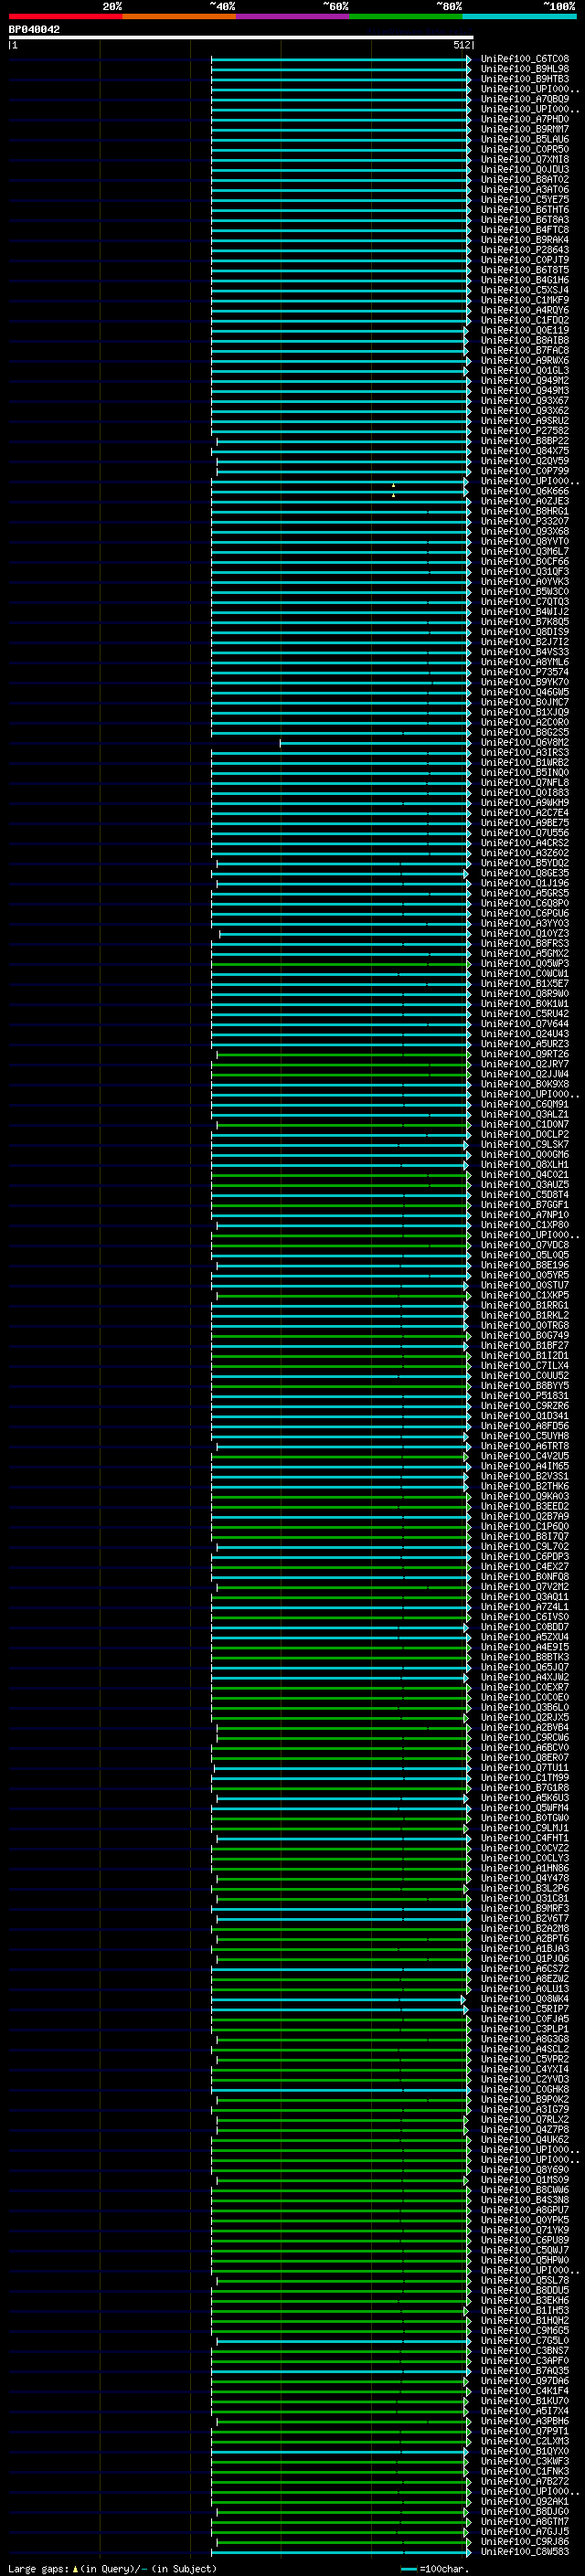Select hit UniRef100_C5YE75
The height and width of the screenshot is (2576, 585).
524,199
